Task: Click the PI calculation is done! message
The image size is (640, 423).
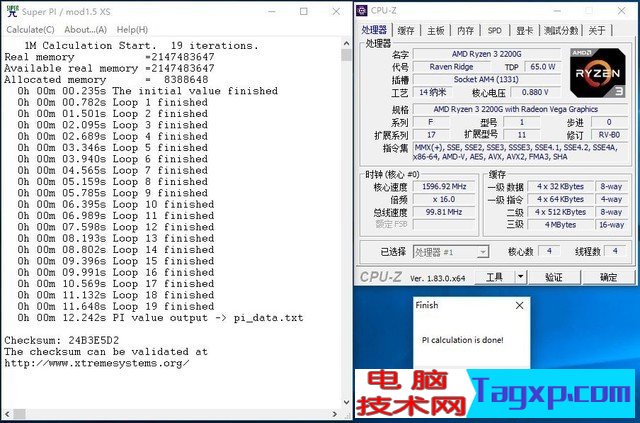Action: (x=462, y=340)
